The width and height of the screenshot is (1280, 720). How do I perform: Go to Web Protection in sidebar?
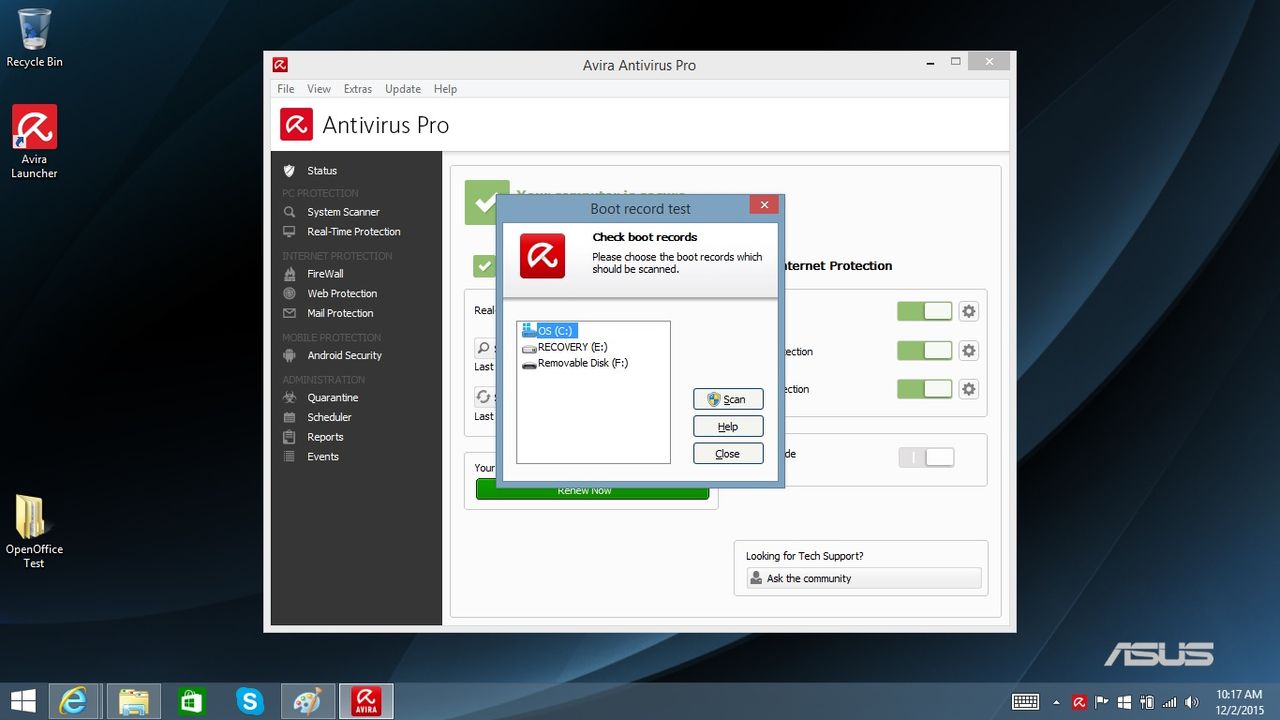coord(331,294)
